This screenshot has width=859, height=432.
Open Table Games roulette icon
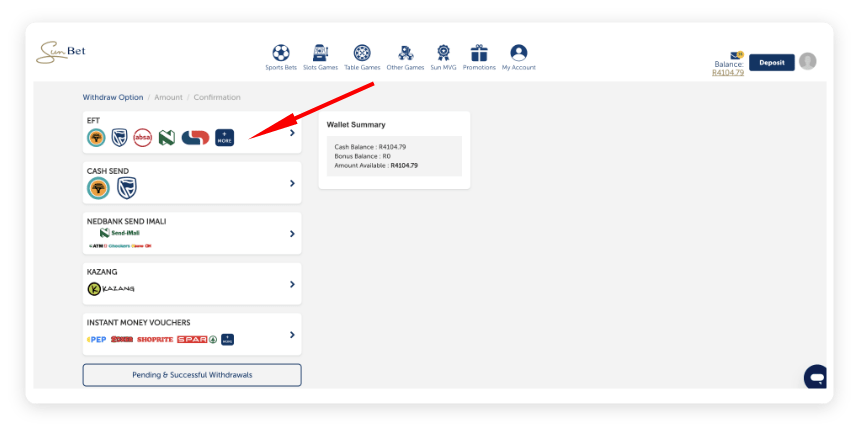[x=362, y=53]
